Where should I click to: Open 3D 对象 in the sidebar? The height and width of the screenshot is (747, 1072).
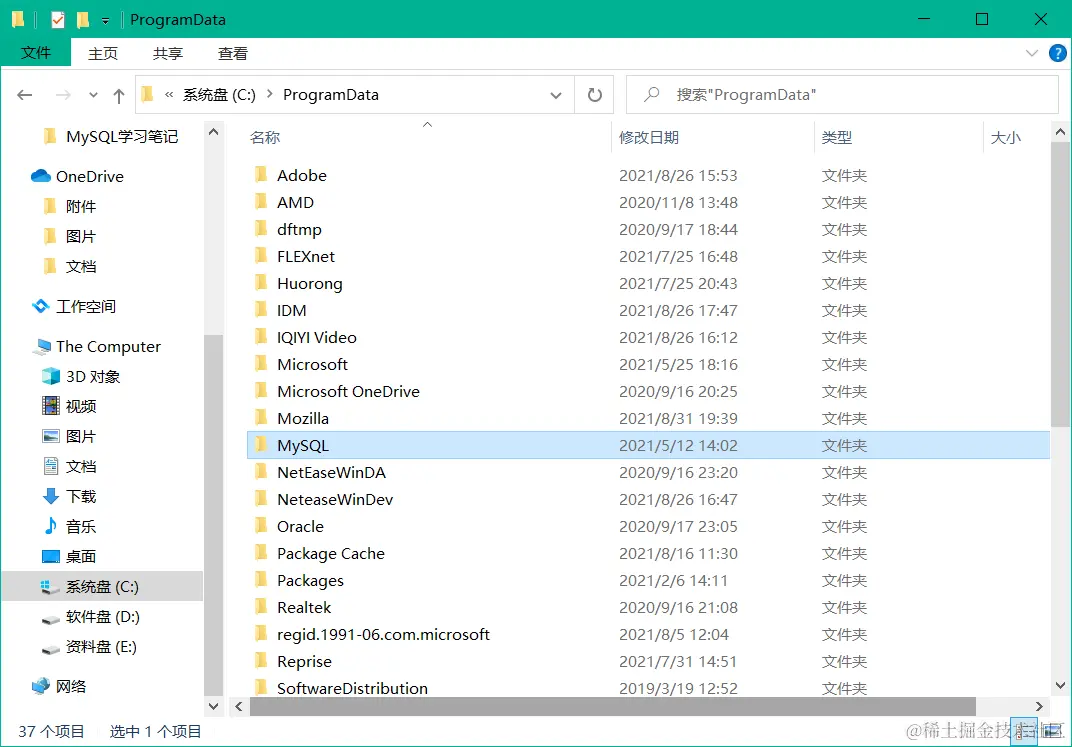point(92,377)
